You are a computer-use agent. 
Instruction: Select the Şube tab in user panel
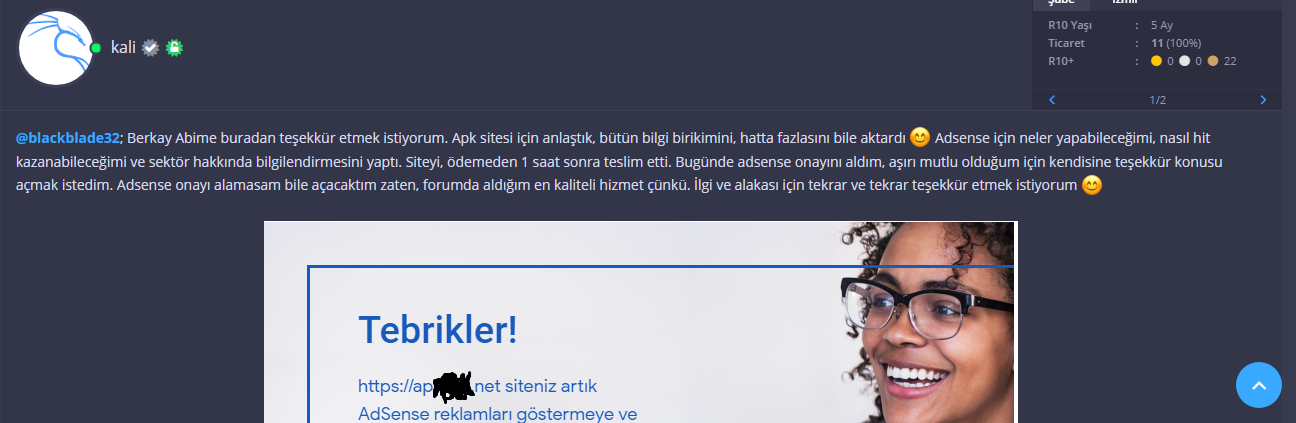click(1061, 3)
